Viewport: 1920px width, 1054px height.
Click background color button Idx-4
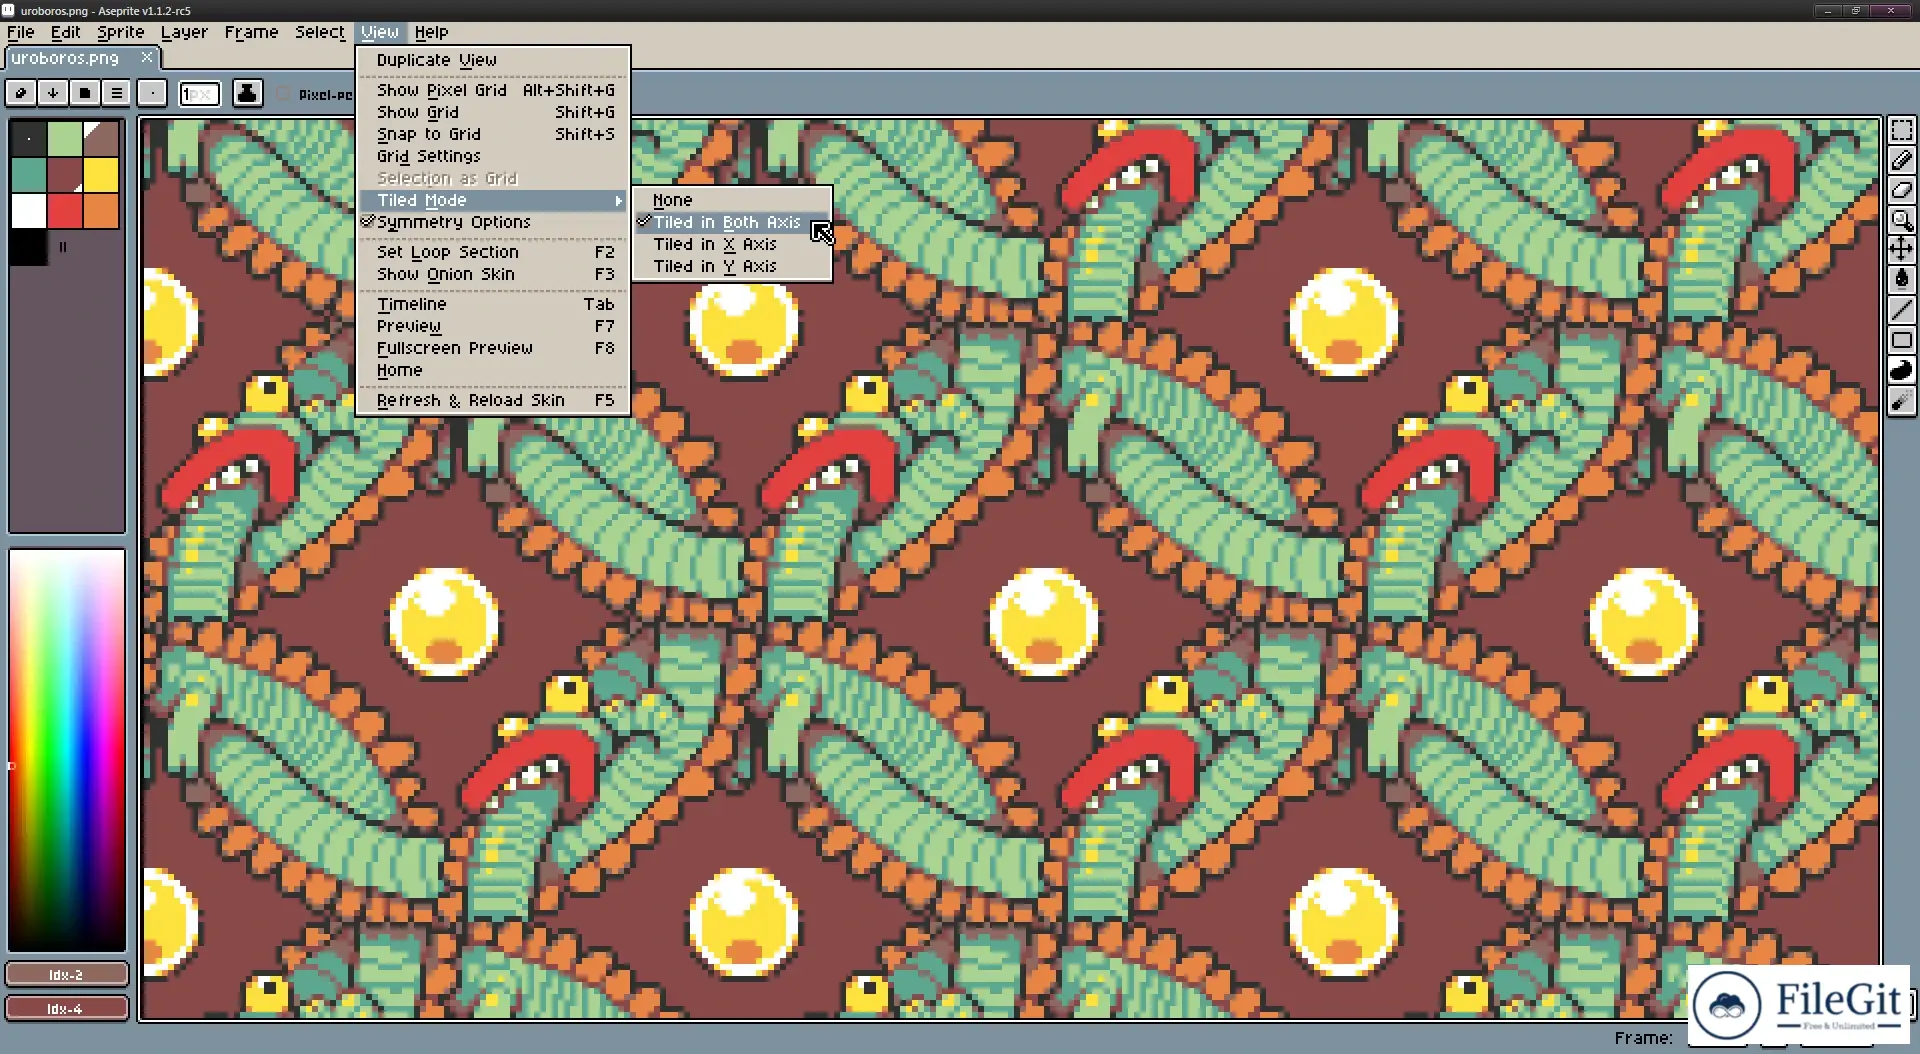[x=67, y=1008]
